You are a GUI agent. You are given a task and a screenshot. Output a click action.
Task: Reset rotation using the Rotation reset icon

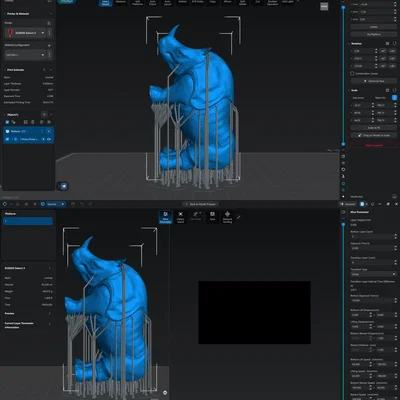[395, 44]
